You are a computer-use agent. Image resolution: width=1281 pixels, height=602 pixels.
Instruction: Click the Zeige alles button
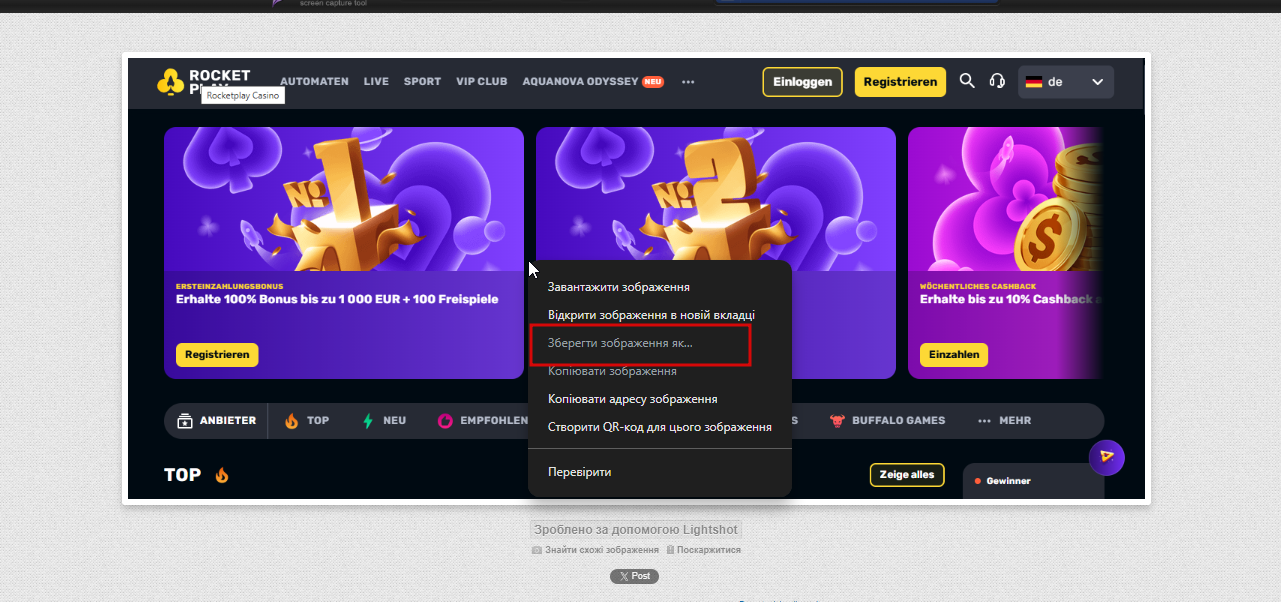907,475
